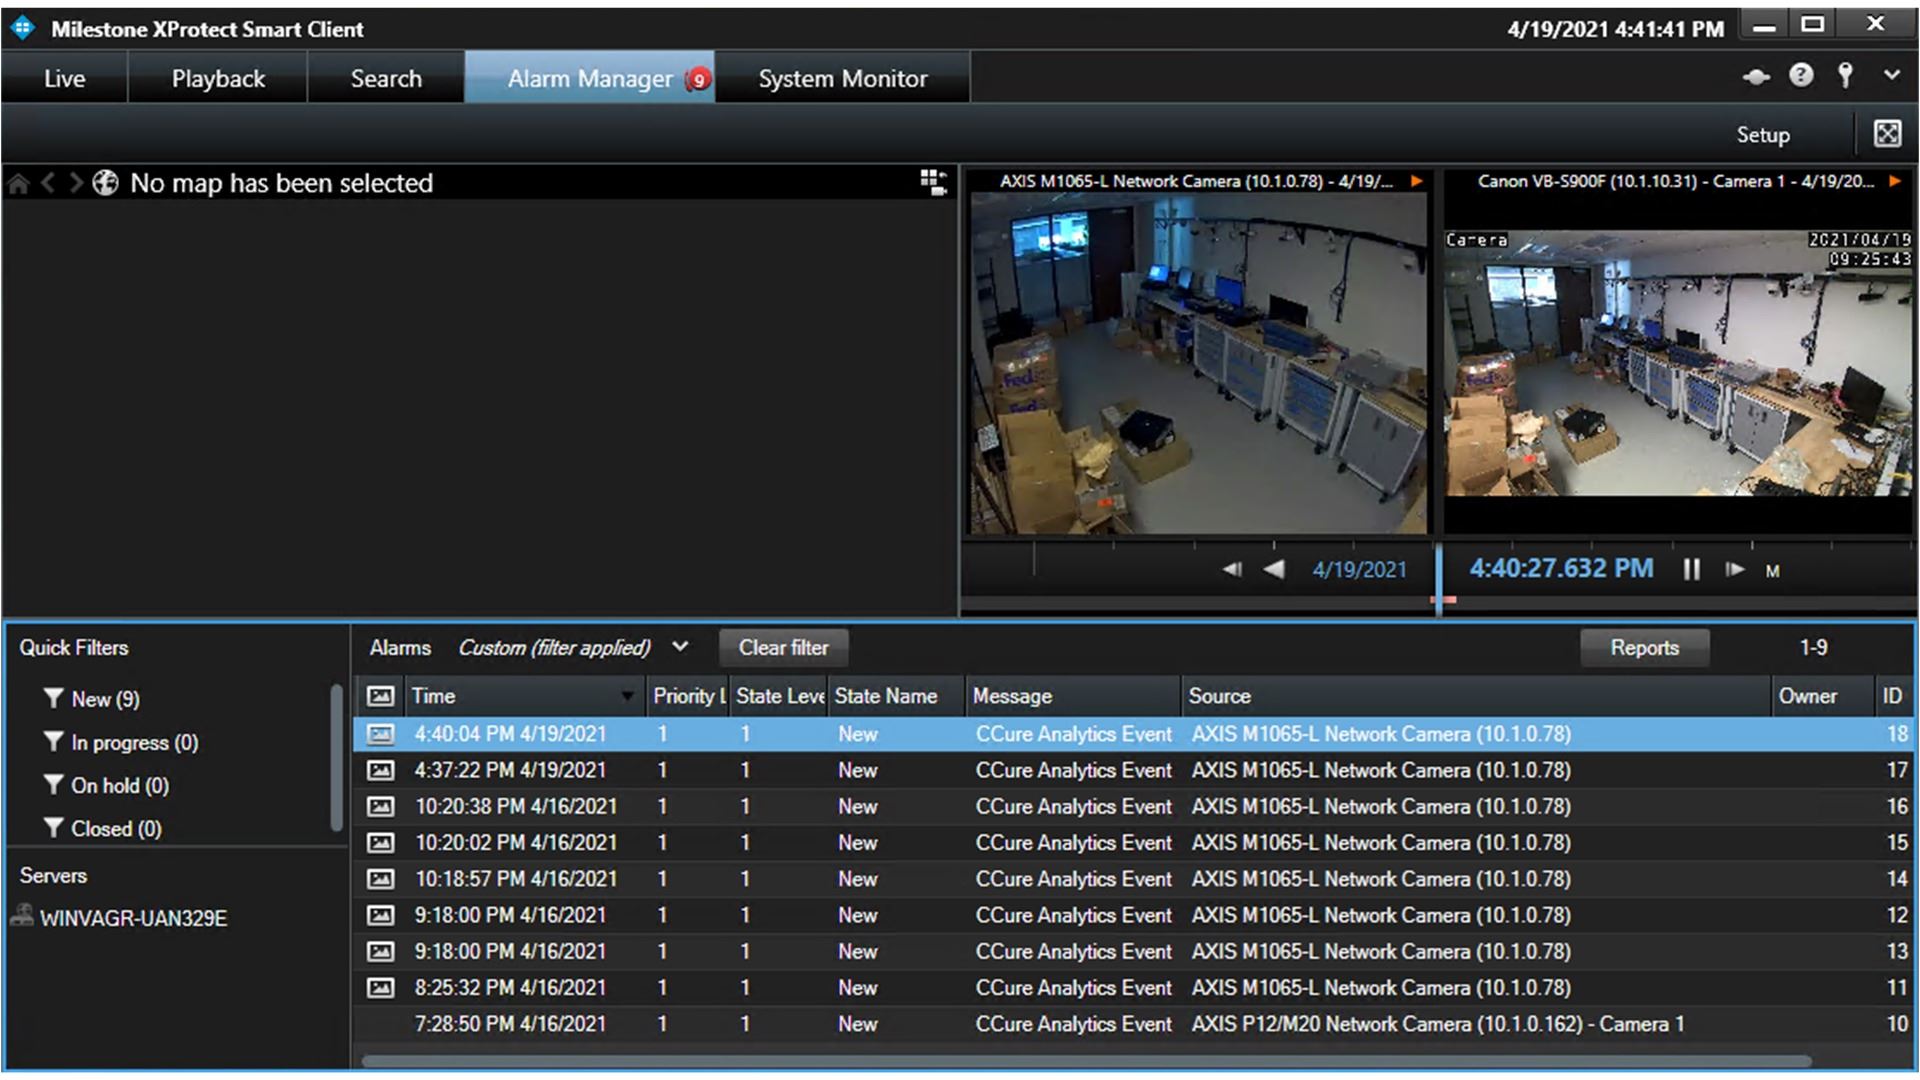Click image icon for alarm ID 15
The image size is (1920, 1080).
[x=380, y=842]
